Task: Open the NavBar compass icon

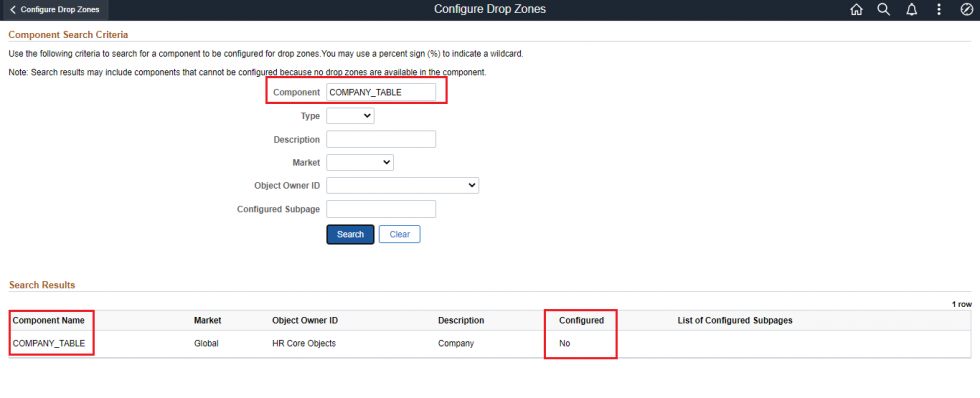Action: click(x=966, y=10)
